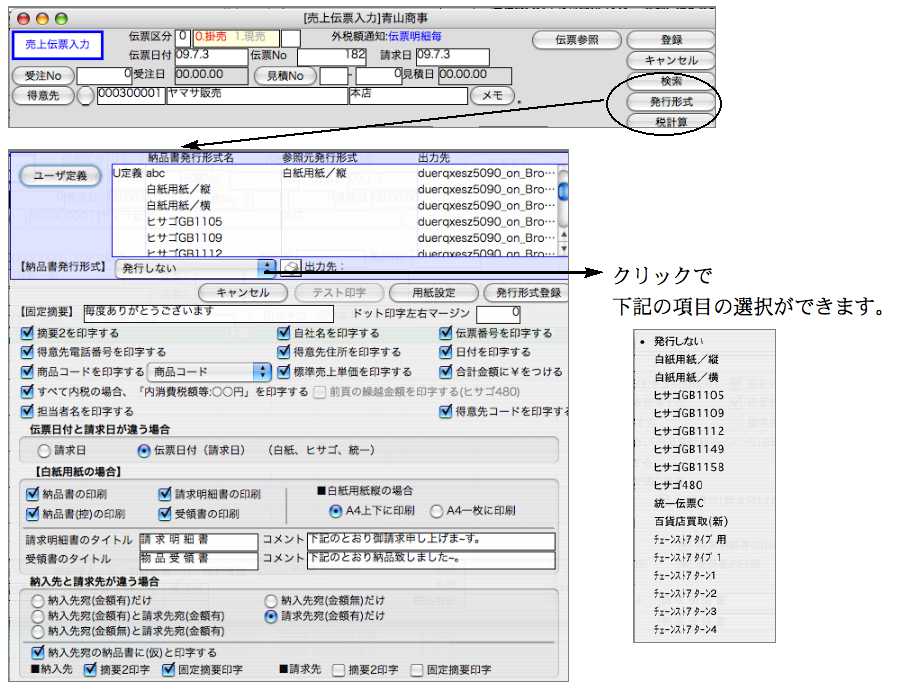Open the メモ button
904x693 pixels.
pyautogui.click(x=492, y=96)
